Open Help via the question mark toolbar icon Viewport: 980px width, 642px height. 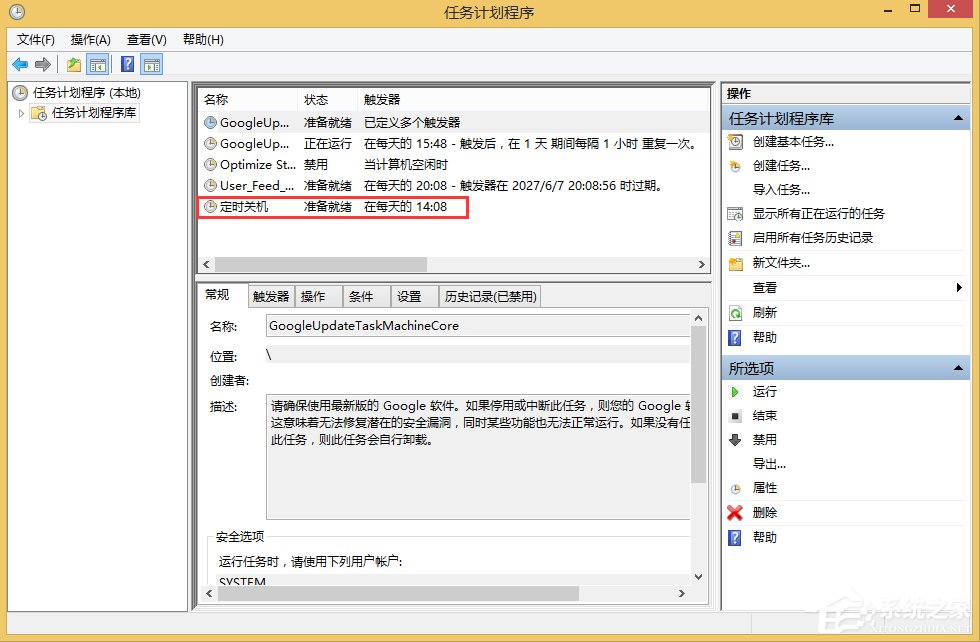coord(126,63)
